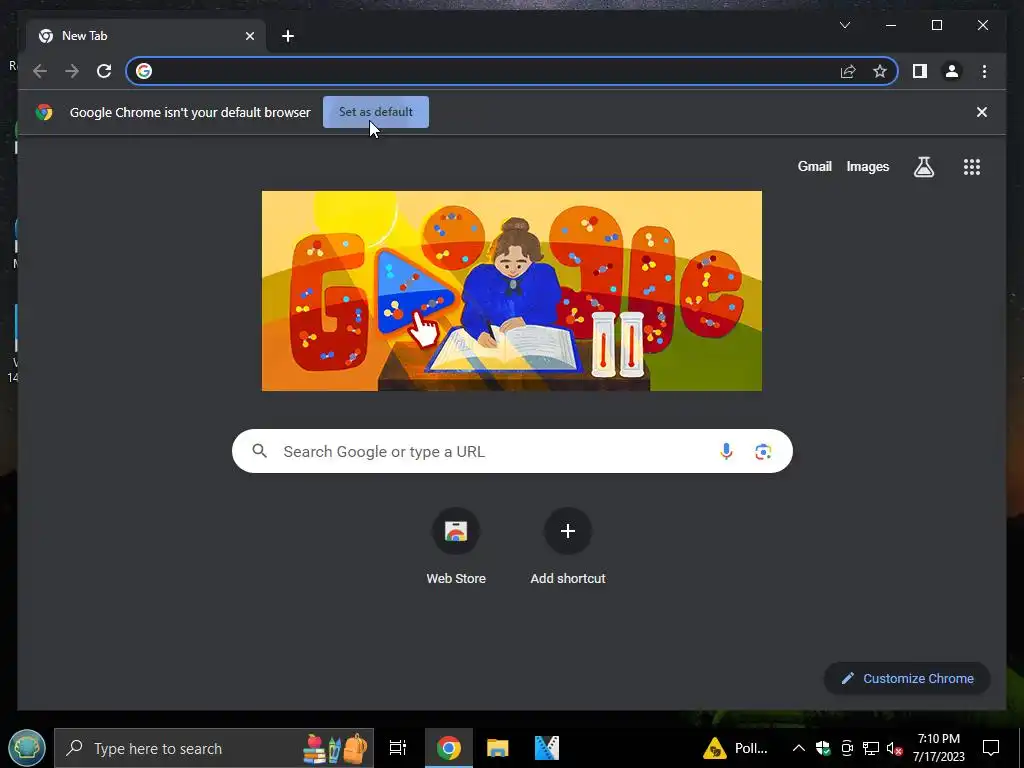Open the Web Store shortcut
This screenshot has width=1024, height=768.
pyautogui.click(x=456, y=547)
